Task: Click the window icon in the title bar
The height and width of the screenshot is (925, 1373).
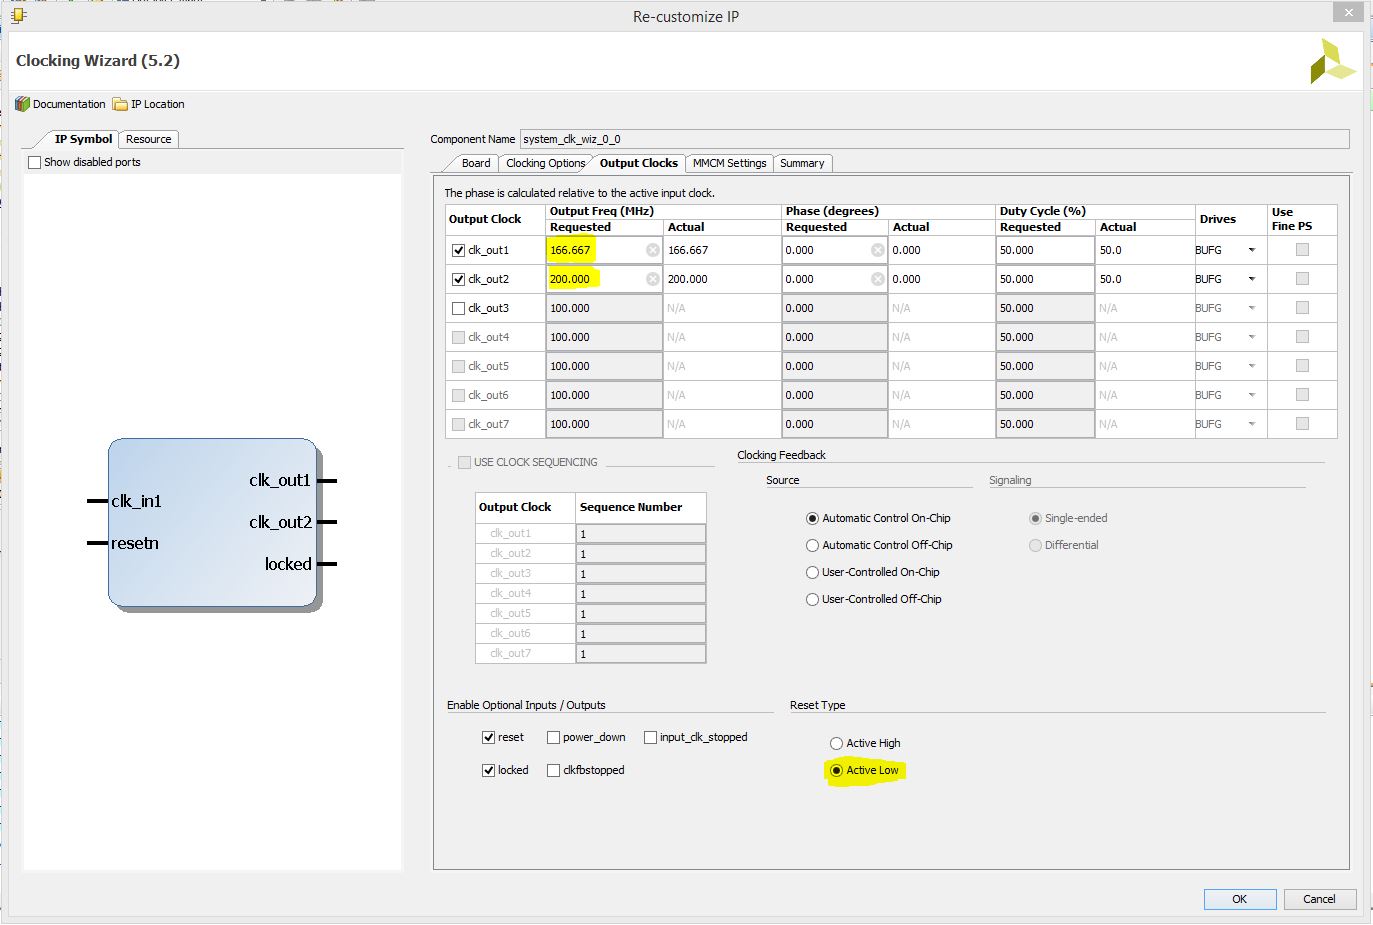Action: click(x=18, y=15)
